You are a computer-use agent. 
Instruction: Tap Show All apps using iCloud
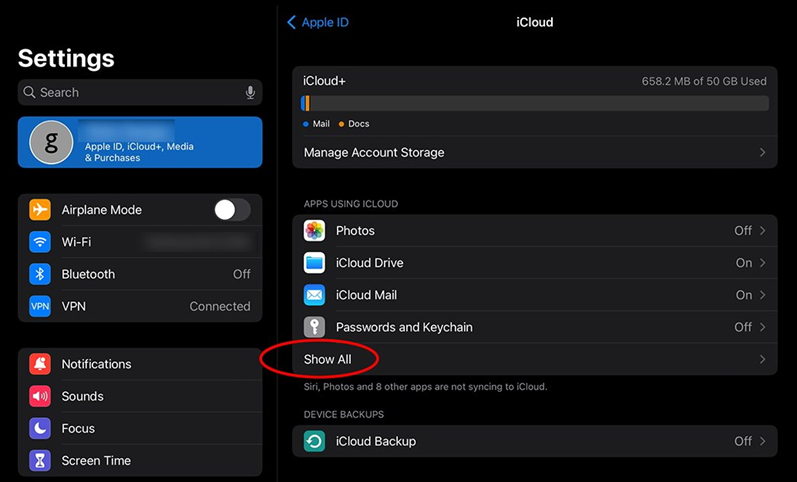535,359
